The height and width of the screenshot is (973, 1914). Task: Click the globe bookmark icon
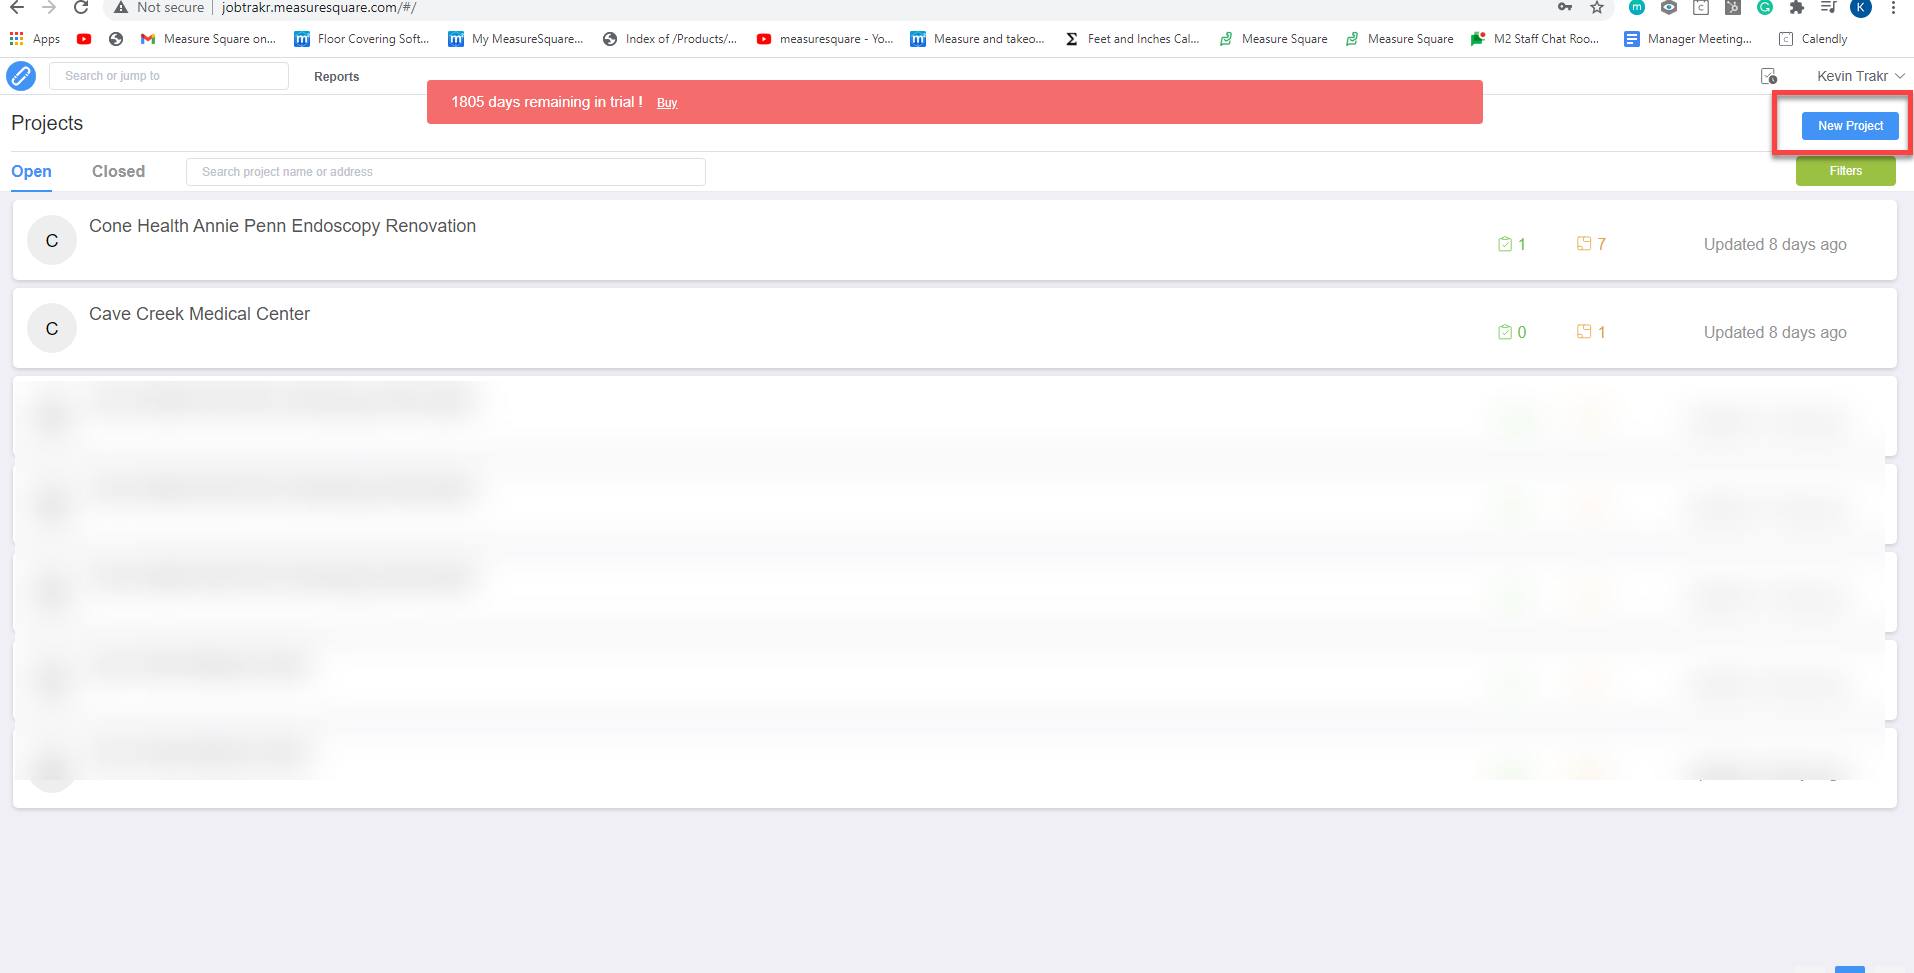[x=116, y=39]
